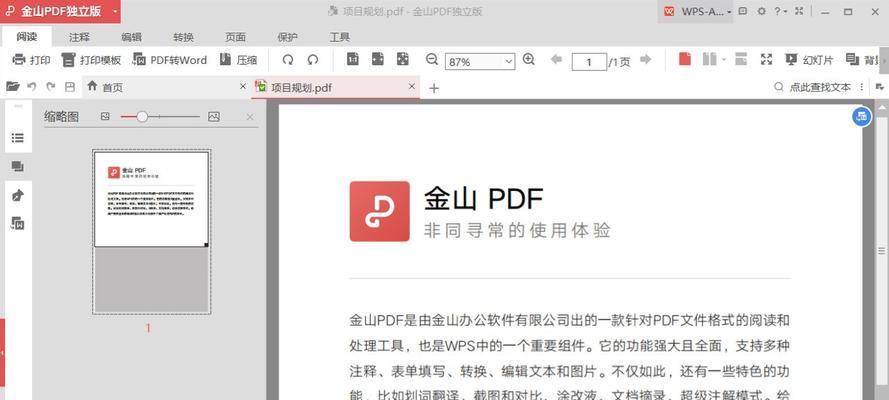Save the document with the disk icon
Image resolution: width=889 pixels, height=400 pixels.
coord(70,87)
